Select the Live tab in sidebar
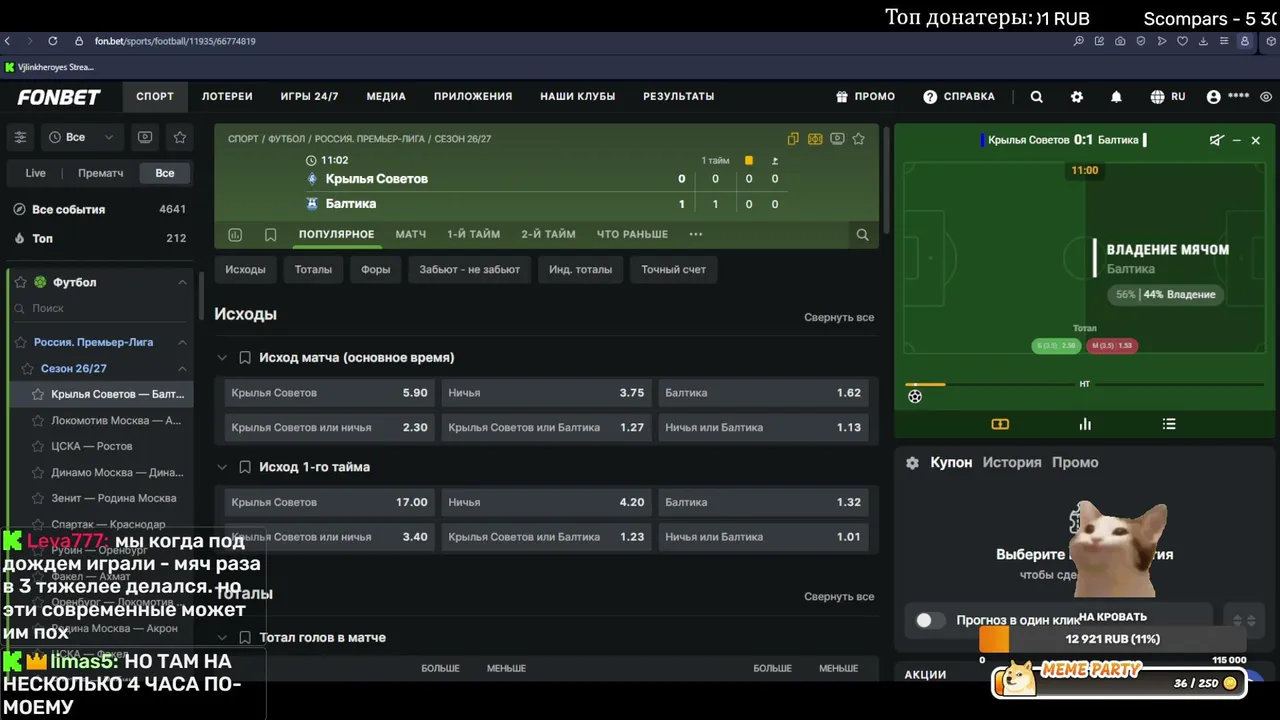 tap(35, 173)
